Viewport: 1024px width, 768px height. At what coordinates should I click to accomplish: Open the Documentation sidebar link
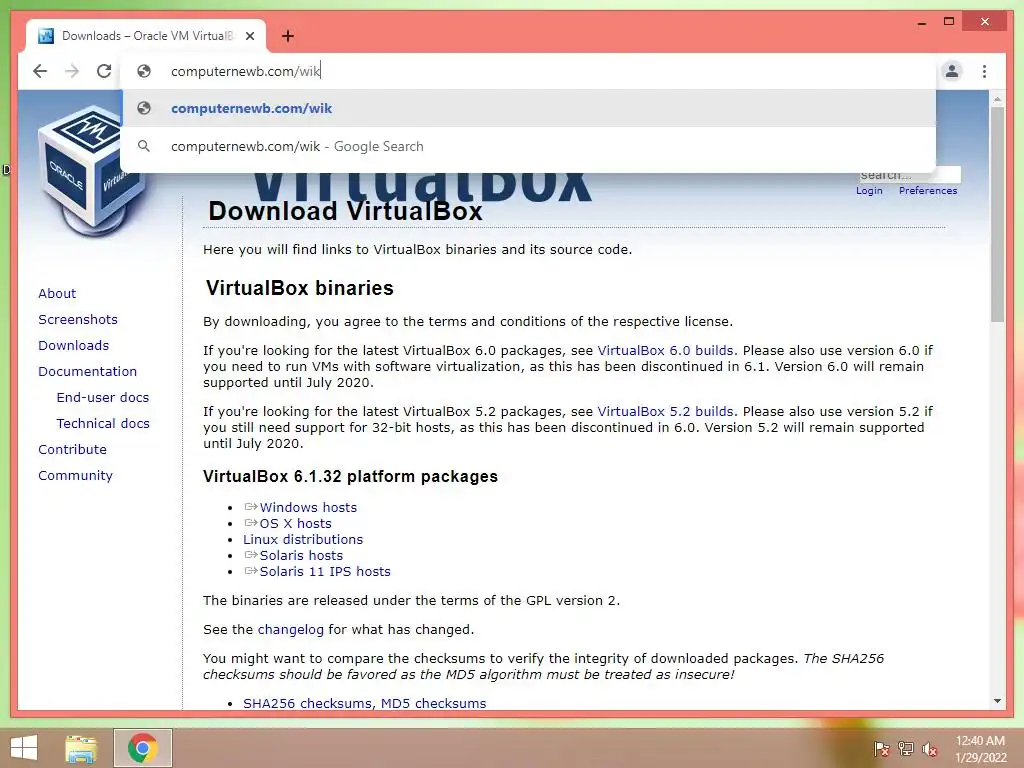pos(88,372)
